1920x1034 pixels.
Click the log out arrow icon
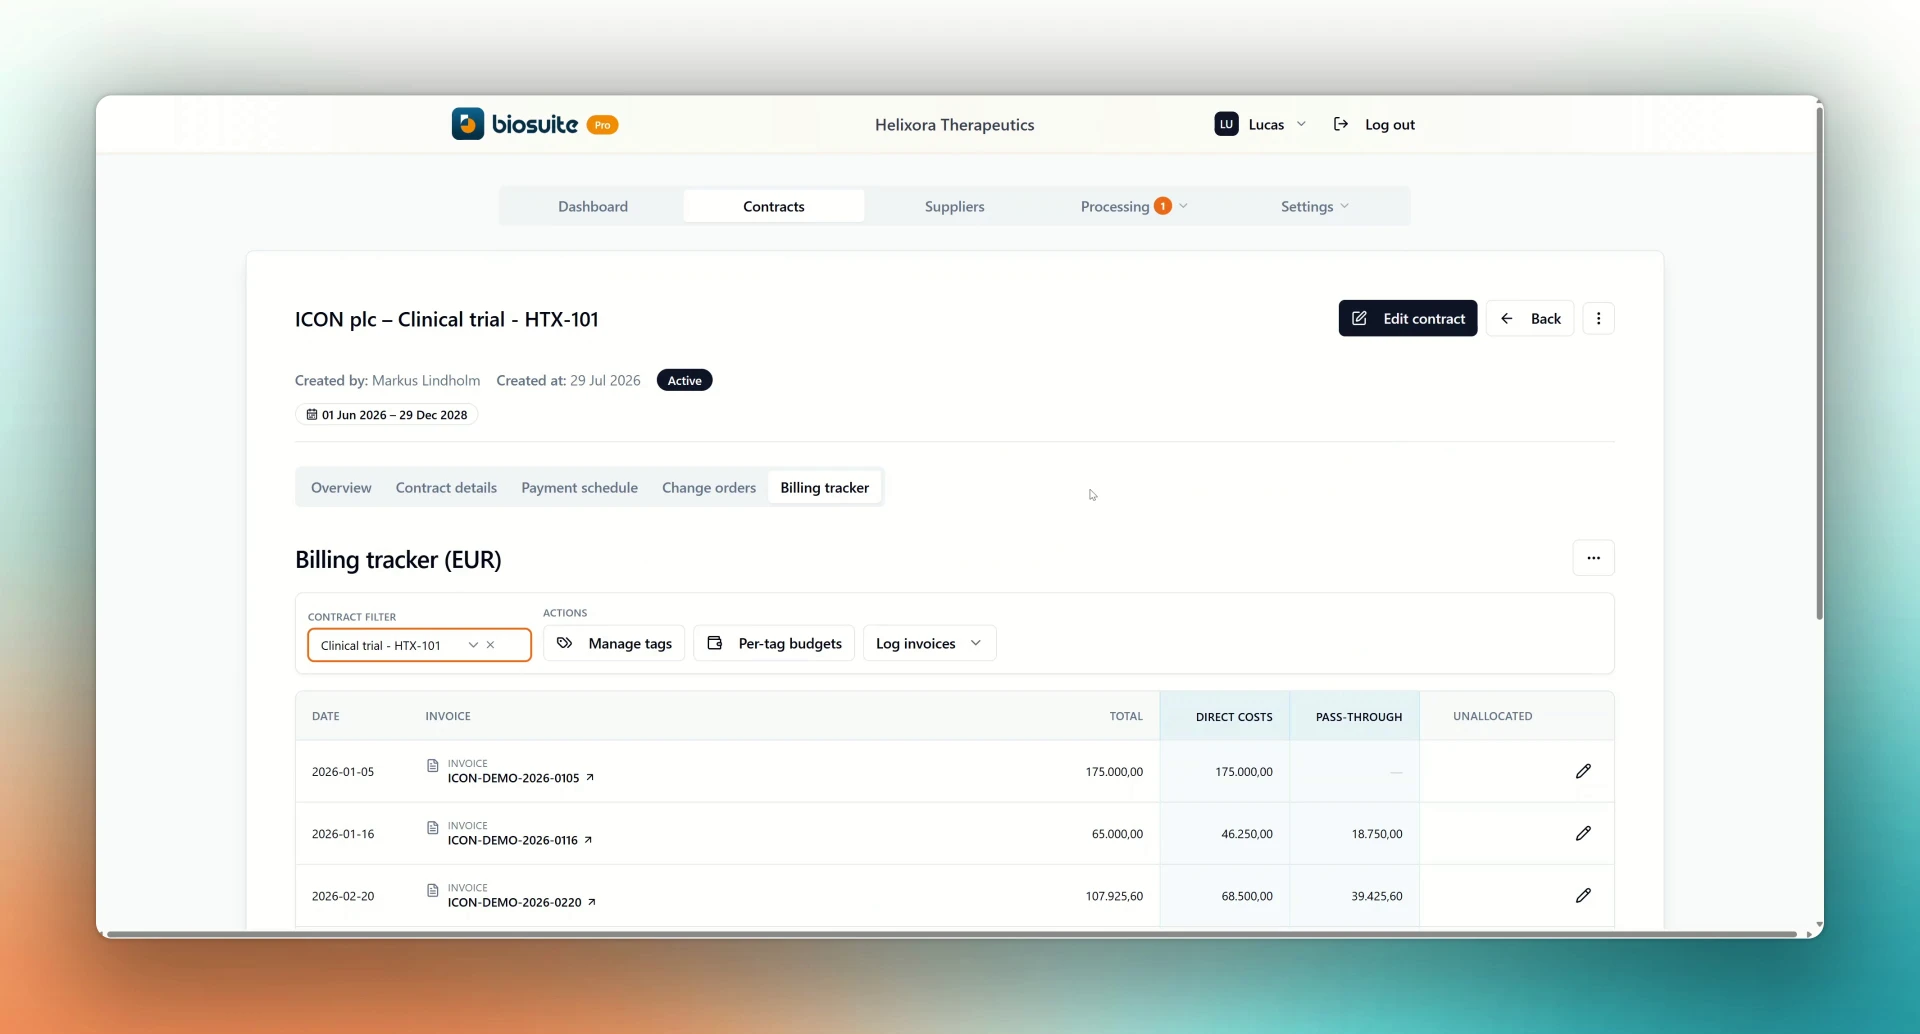(x=1341, y=124)
